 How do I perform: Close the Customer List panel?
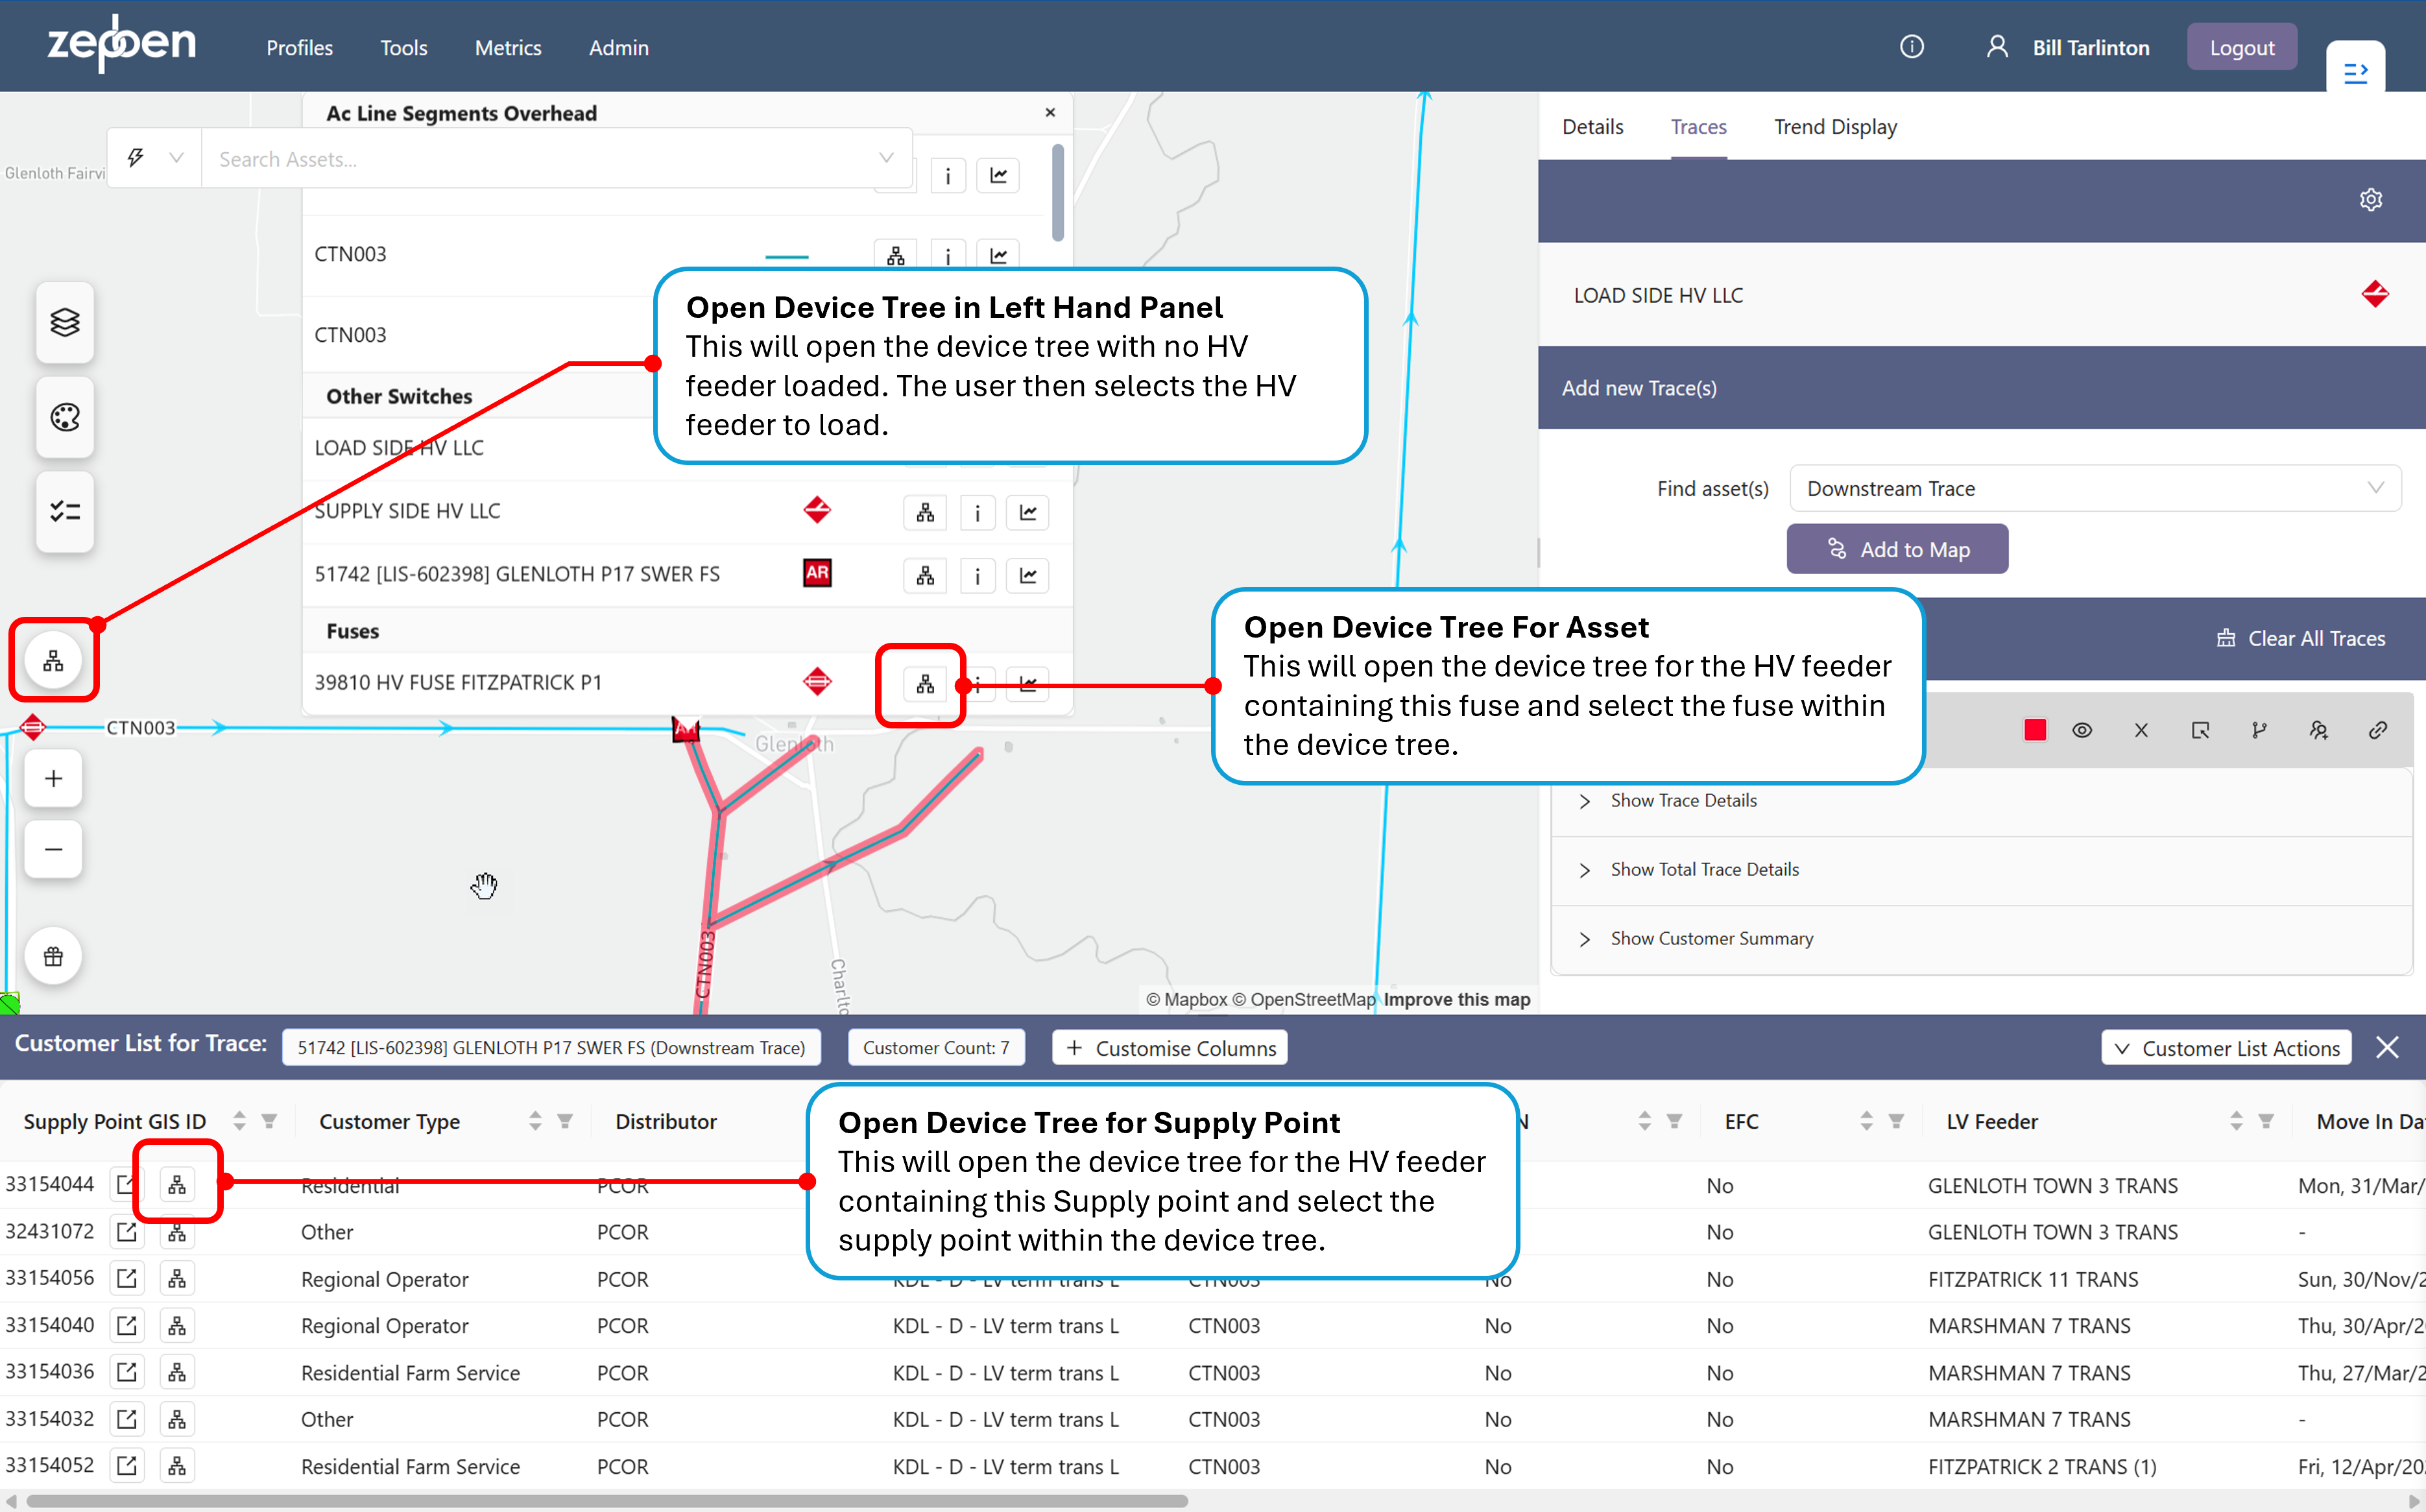pos(2387,1047)
